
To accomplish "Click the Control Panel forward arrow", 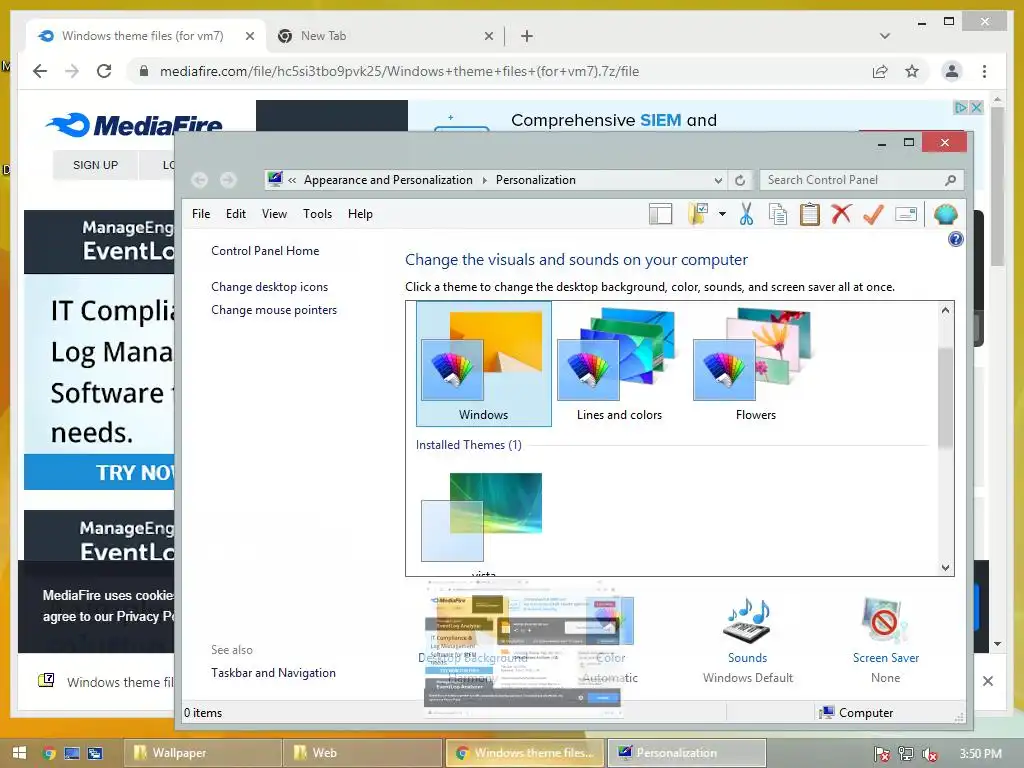I will point(228,180).
